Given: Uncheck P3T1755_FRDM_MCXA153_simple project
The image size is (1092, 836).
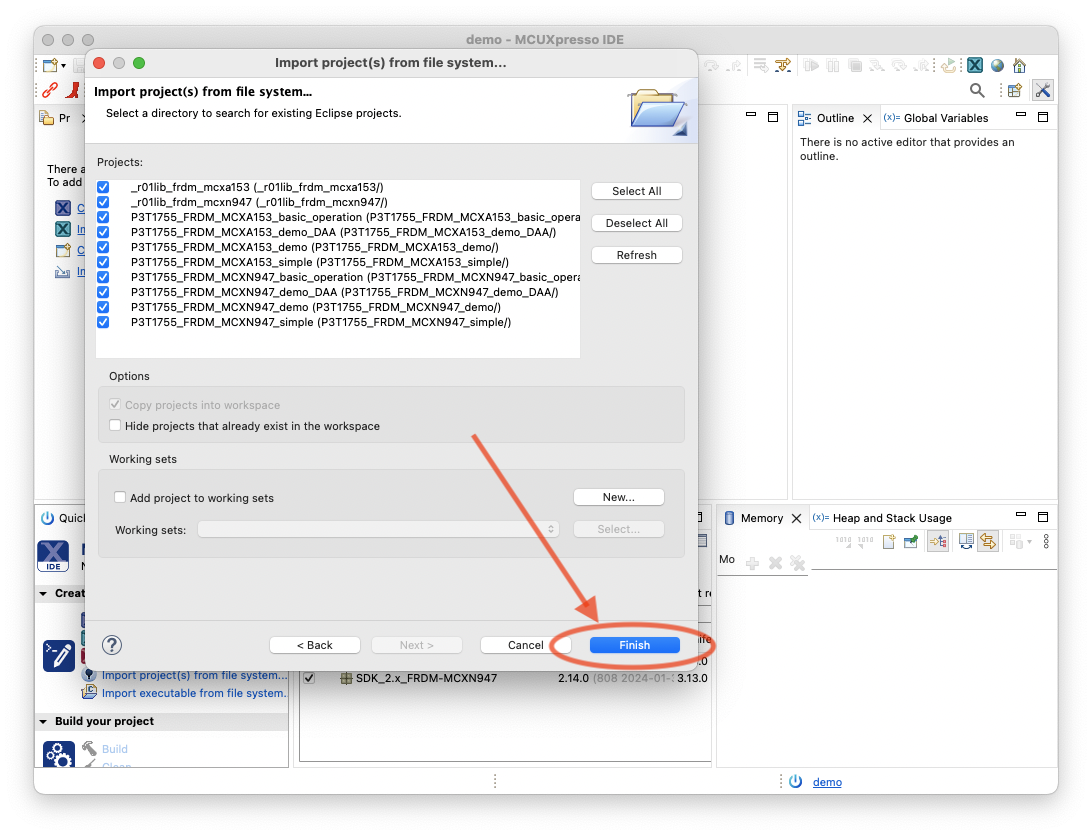Looking at the screenshot, I should pos(103,262).
